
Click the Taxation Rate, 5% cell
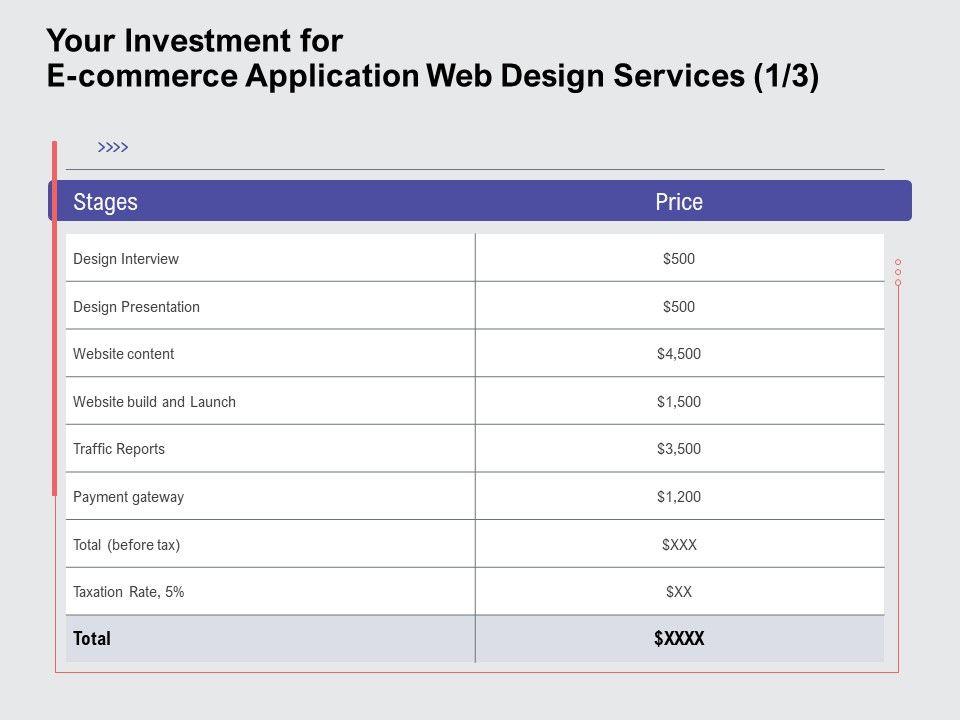click(128, 592)
